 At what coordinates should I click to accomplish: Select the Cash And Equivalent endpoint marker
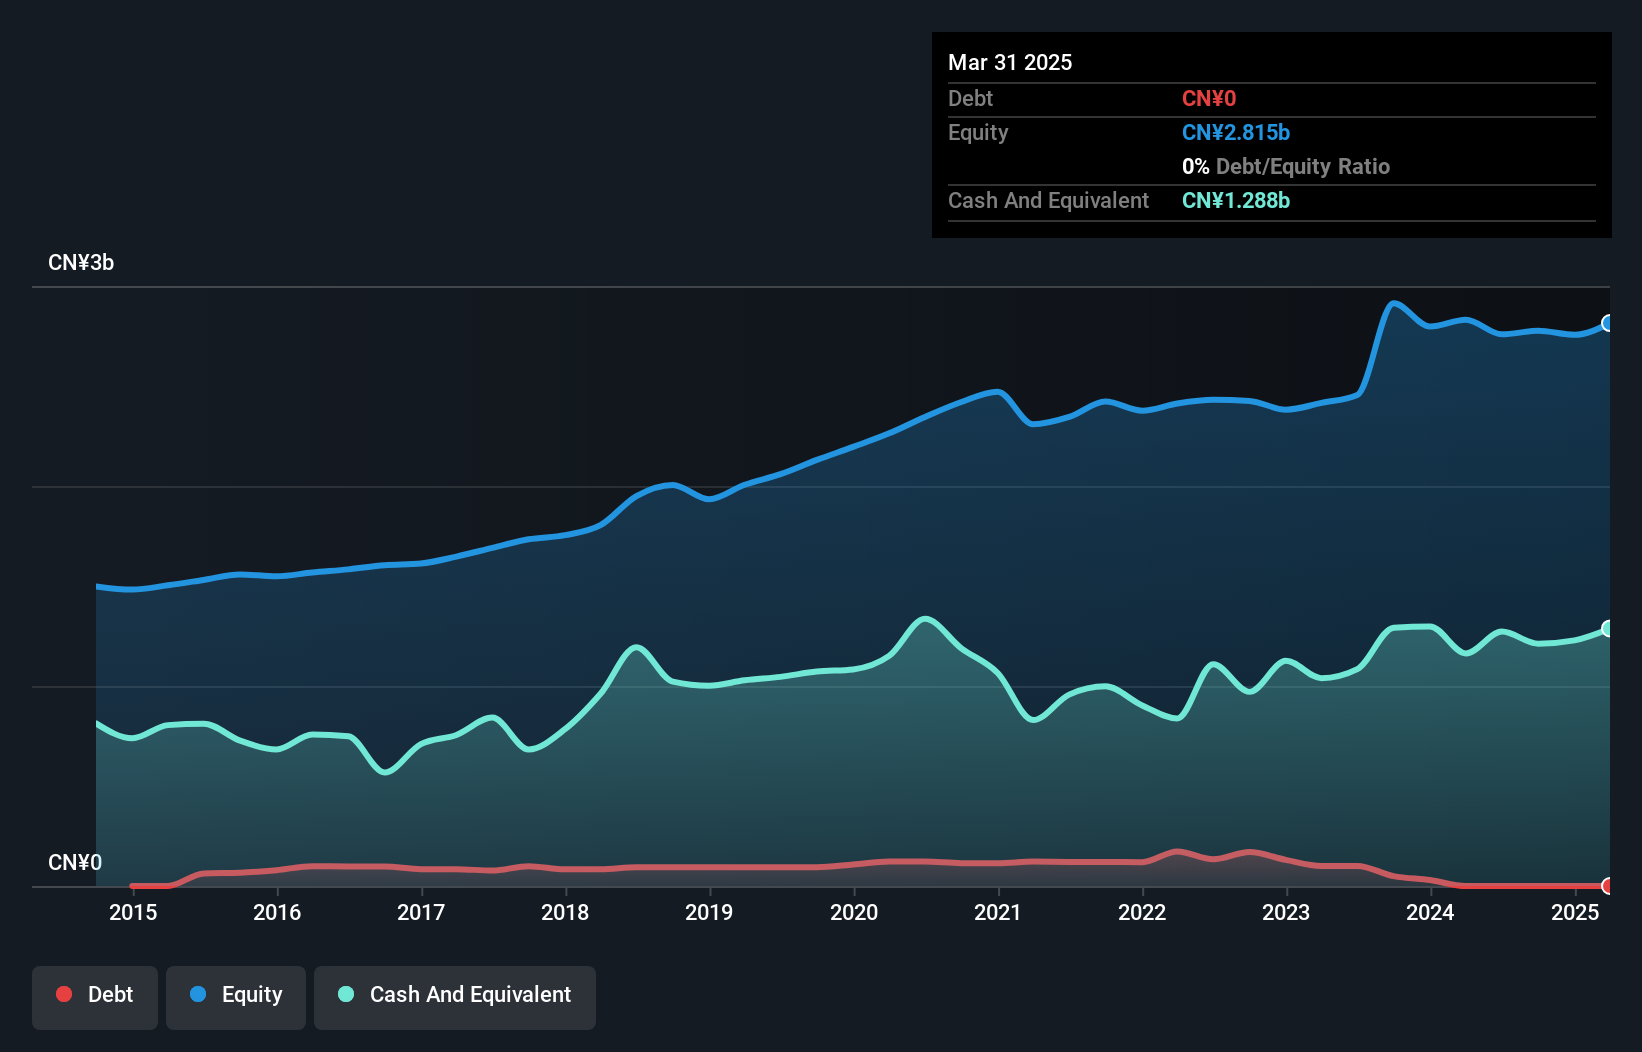(1608, 628)
